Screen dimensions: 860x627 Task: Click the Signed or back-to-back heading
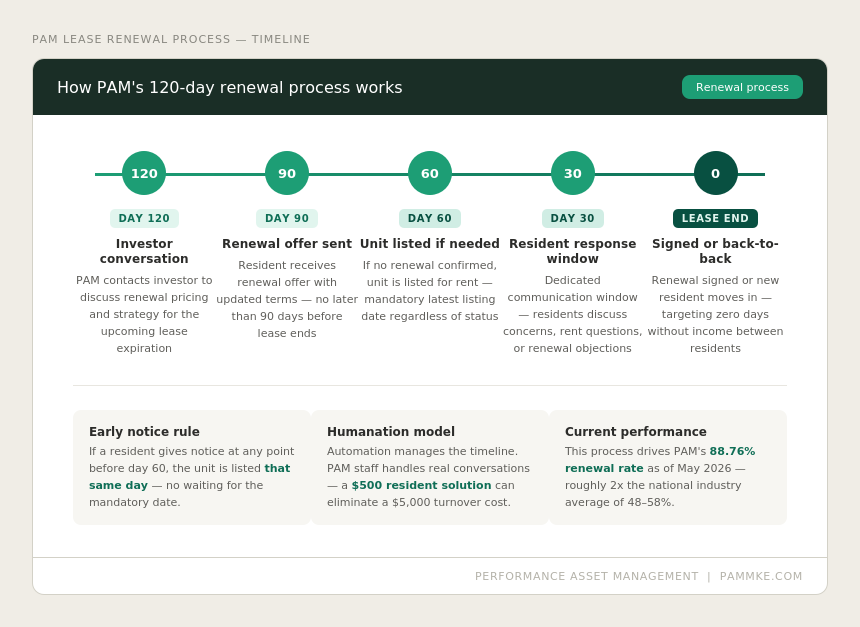715,251
